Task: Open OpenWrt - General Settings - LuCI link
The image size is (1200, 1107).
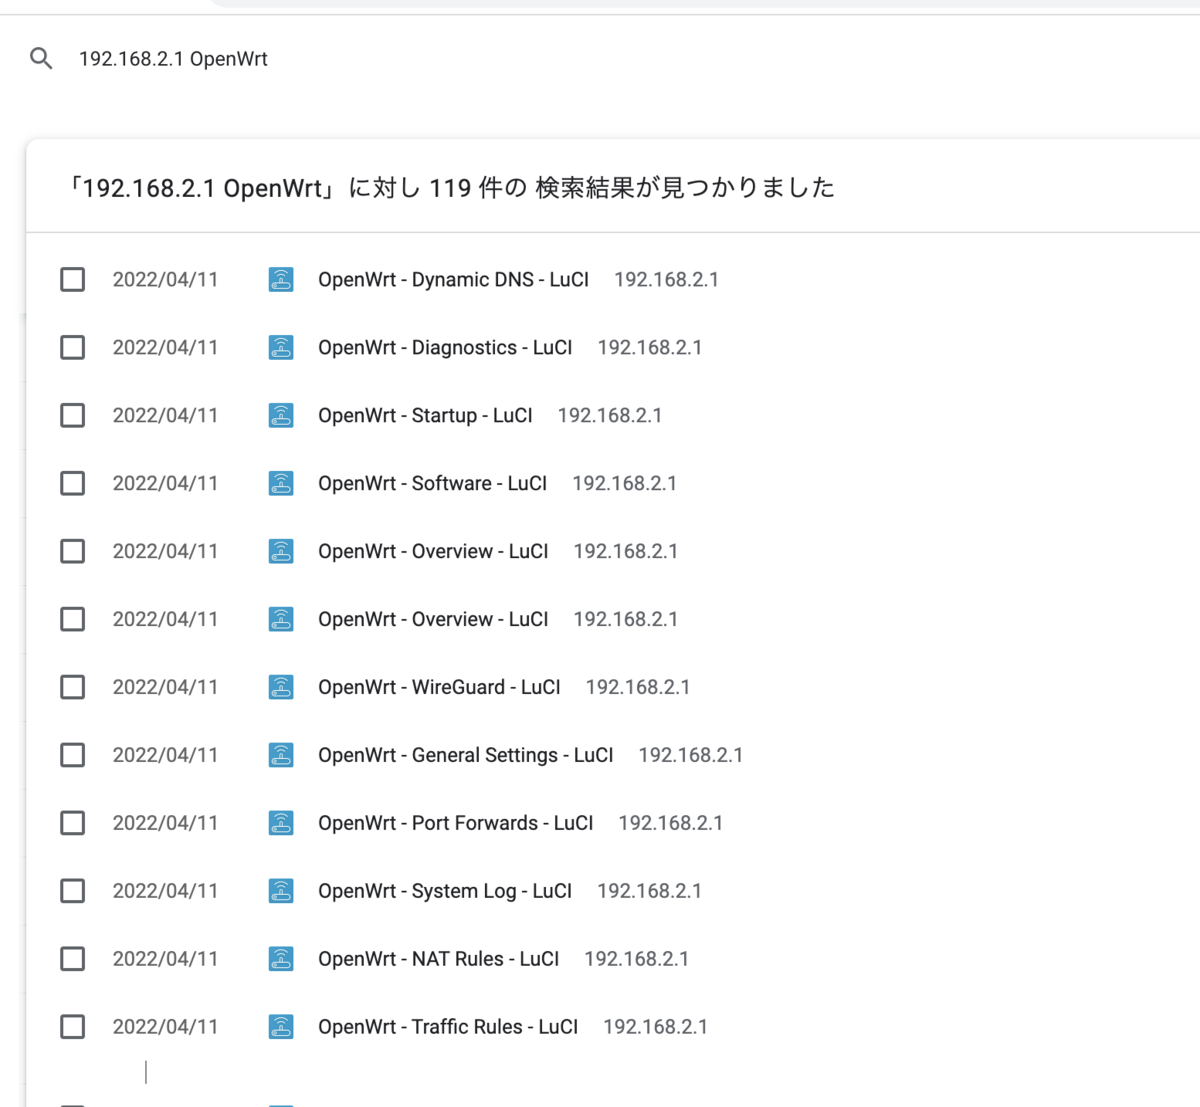Action: tap(466, 756)
